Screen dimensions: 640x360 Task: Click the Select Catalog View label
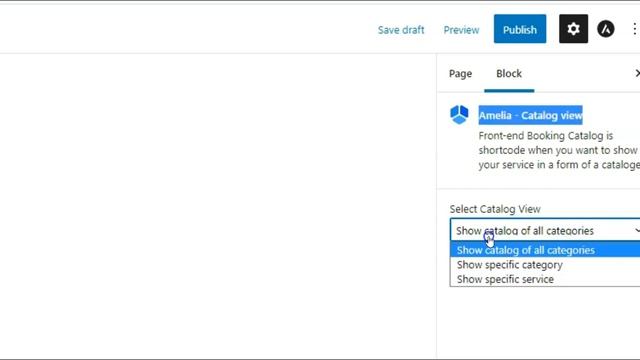[x=495, y=209]
